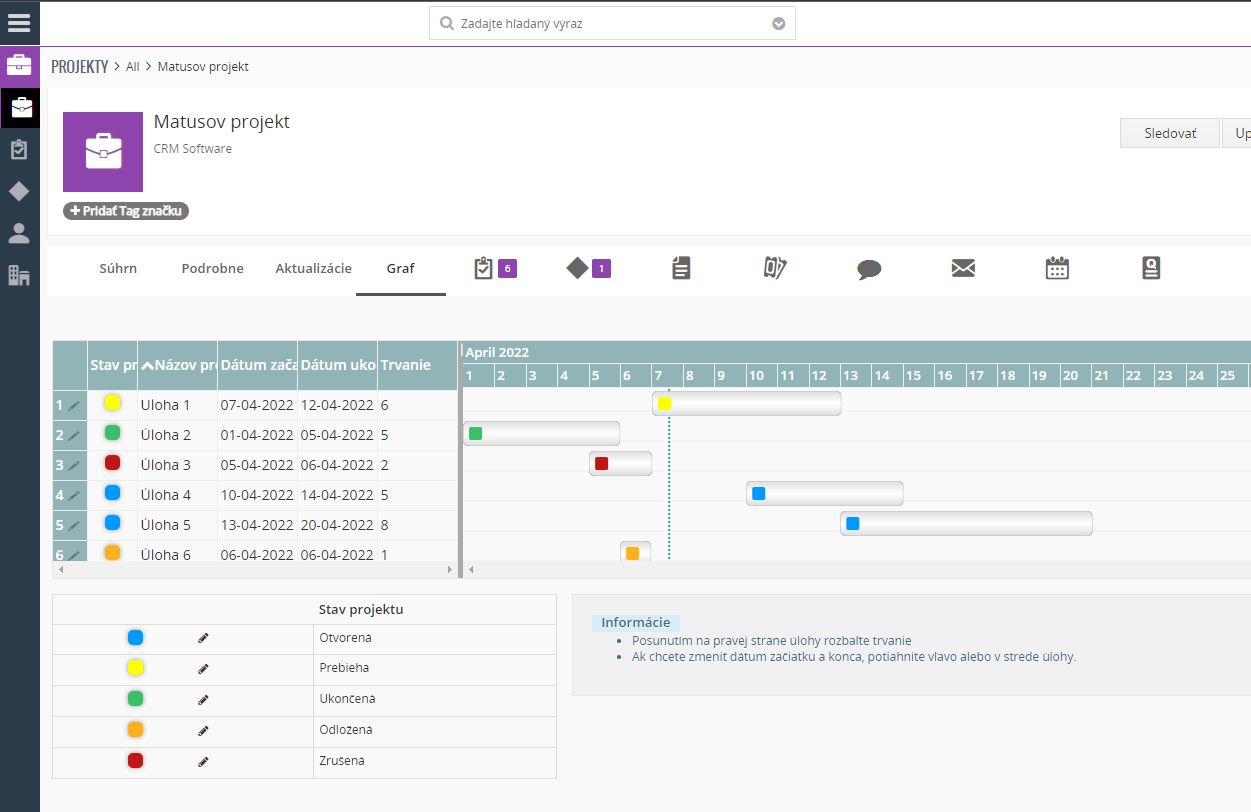
Task: Open the clipboard tasks sidebar icon
Action: [19, 150]
